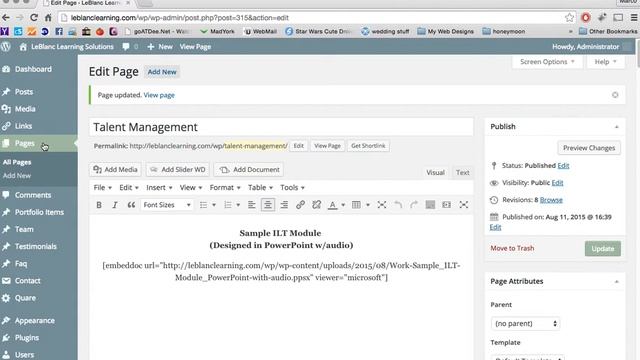Open Facebook bookmark icon
The height and width of the screenshot is (360, 640).
coord(59,31)
